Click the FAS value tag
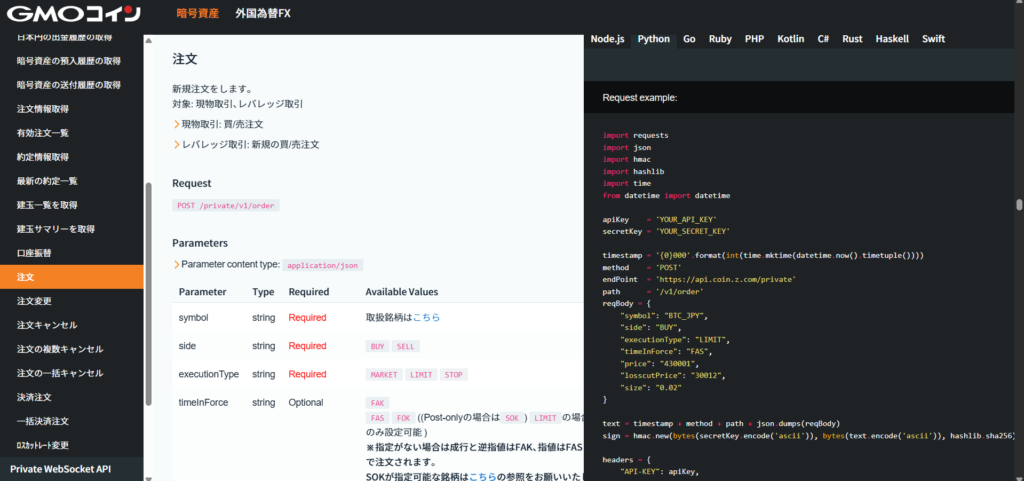Viewport: 1024px width, 481px height. tap(377, 418)
